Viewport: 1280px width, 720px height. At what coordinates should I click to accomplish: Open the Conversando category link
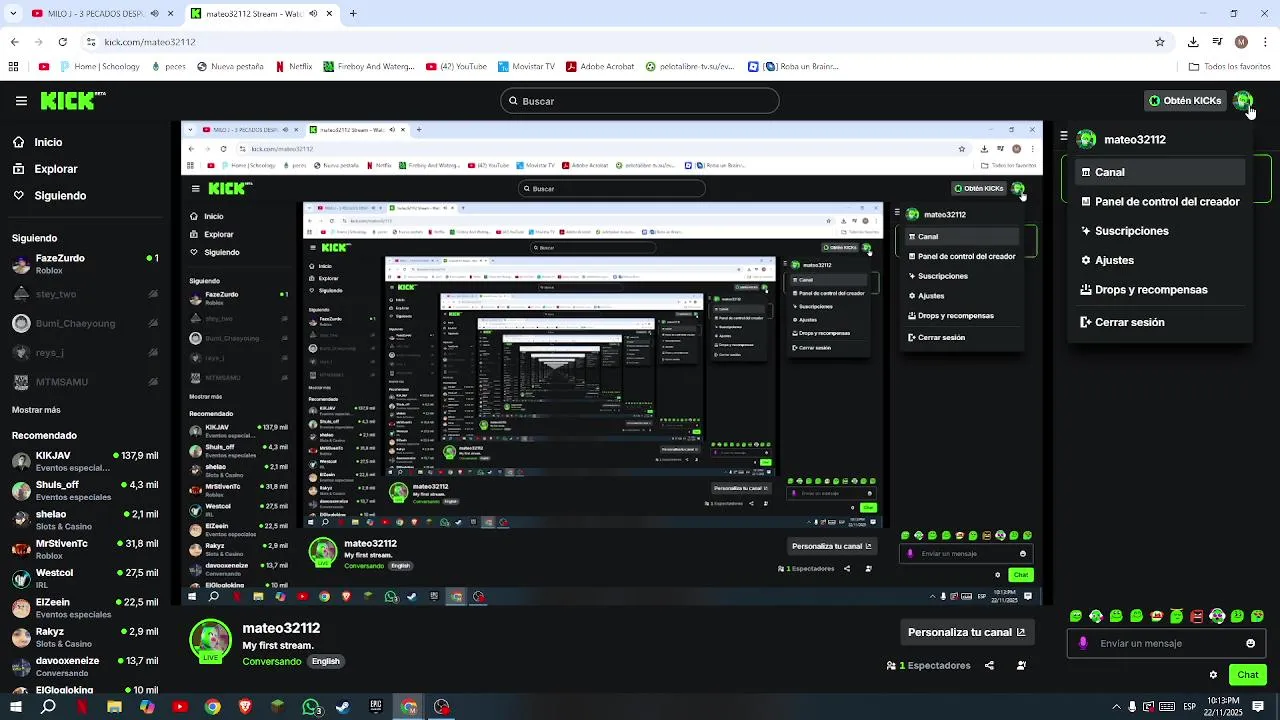tap(271, 662)
